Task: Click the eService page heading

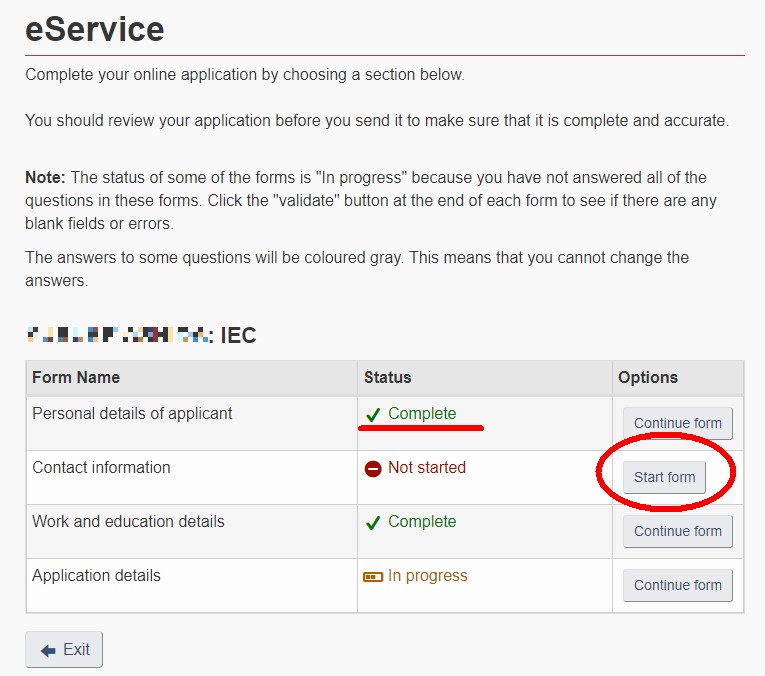Action: 95,29
